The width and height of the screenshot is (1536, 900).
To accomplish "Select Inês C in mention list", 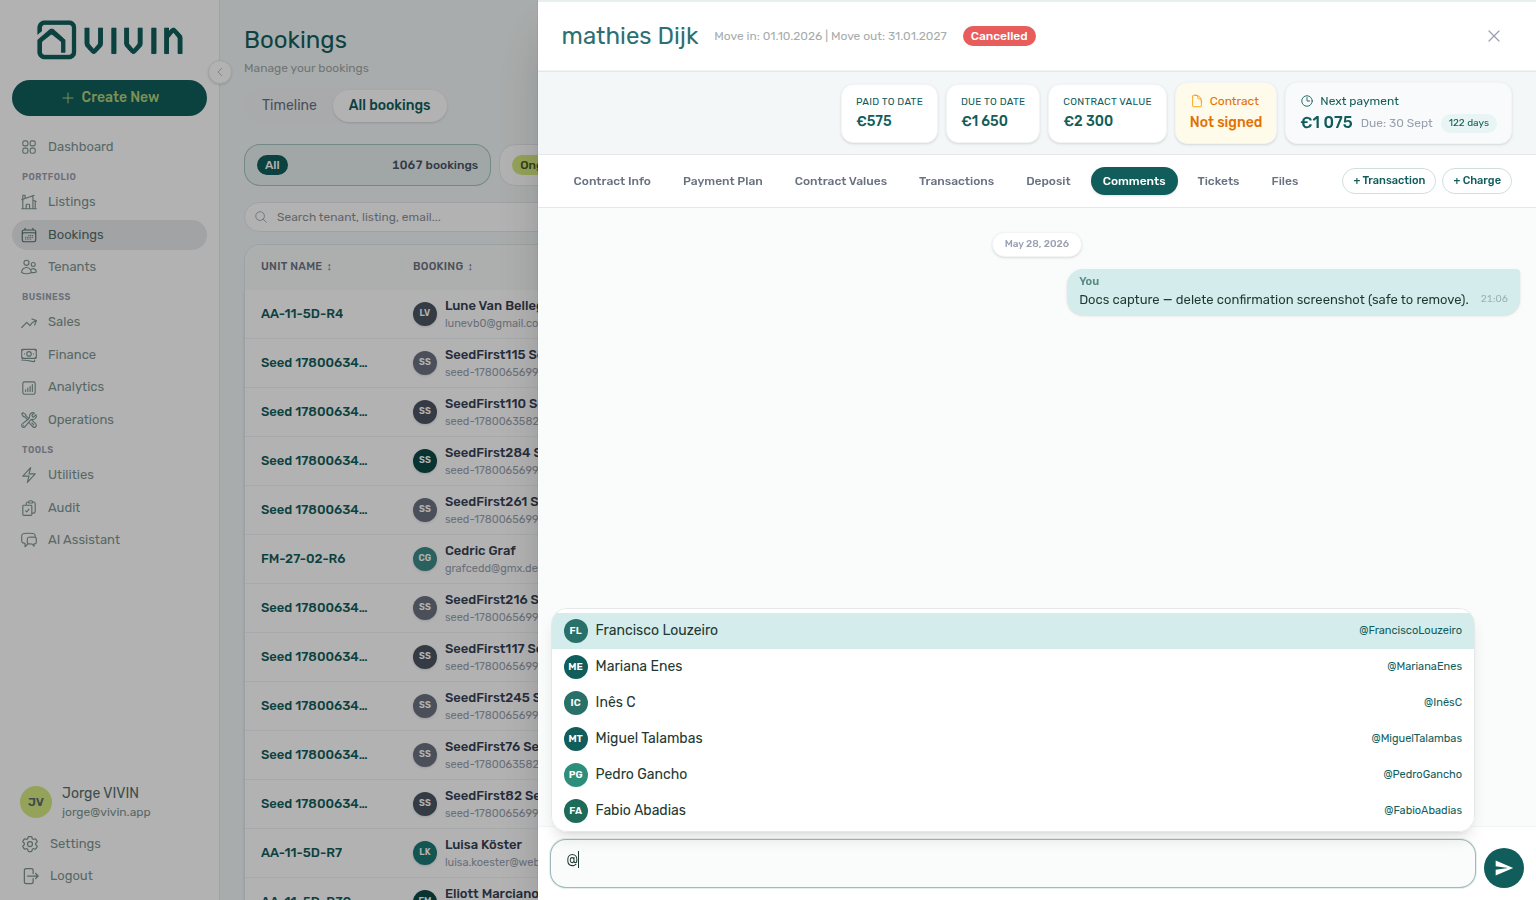I will point(1013,703).
